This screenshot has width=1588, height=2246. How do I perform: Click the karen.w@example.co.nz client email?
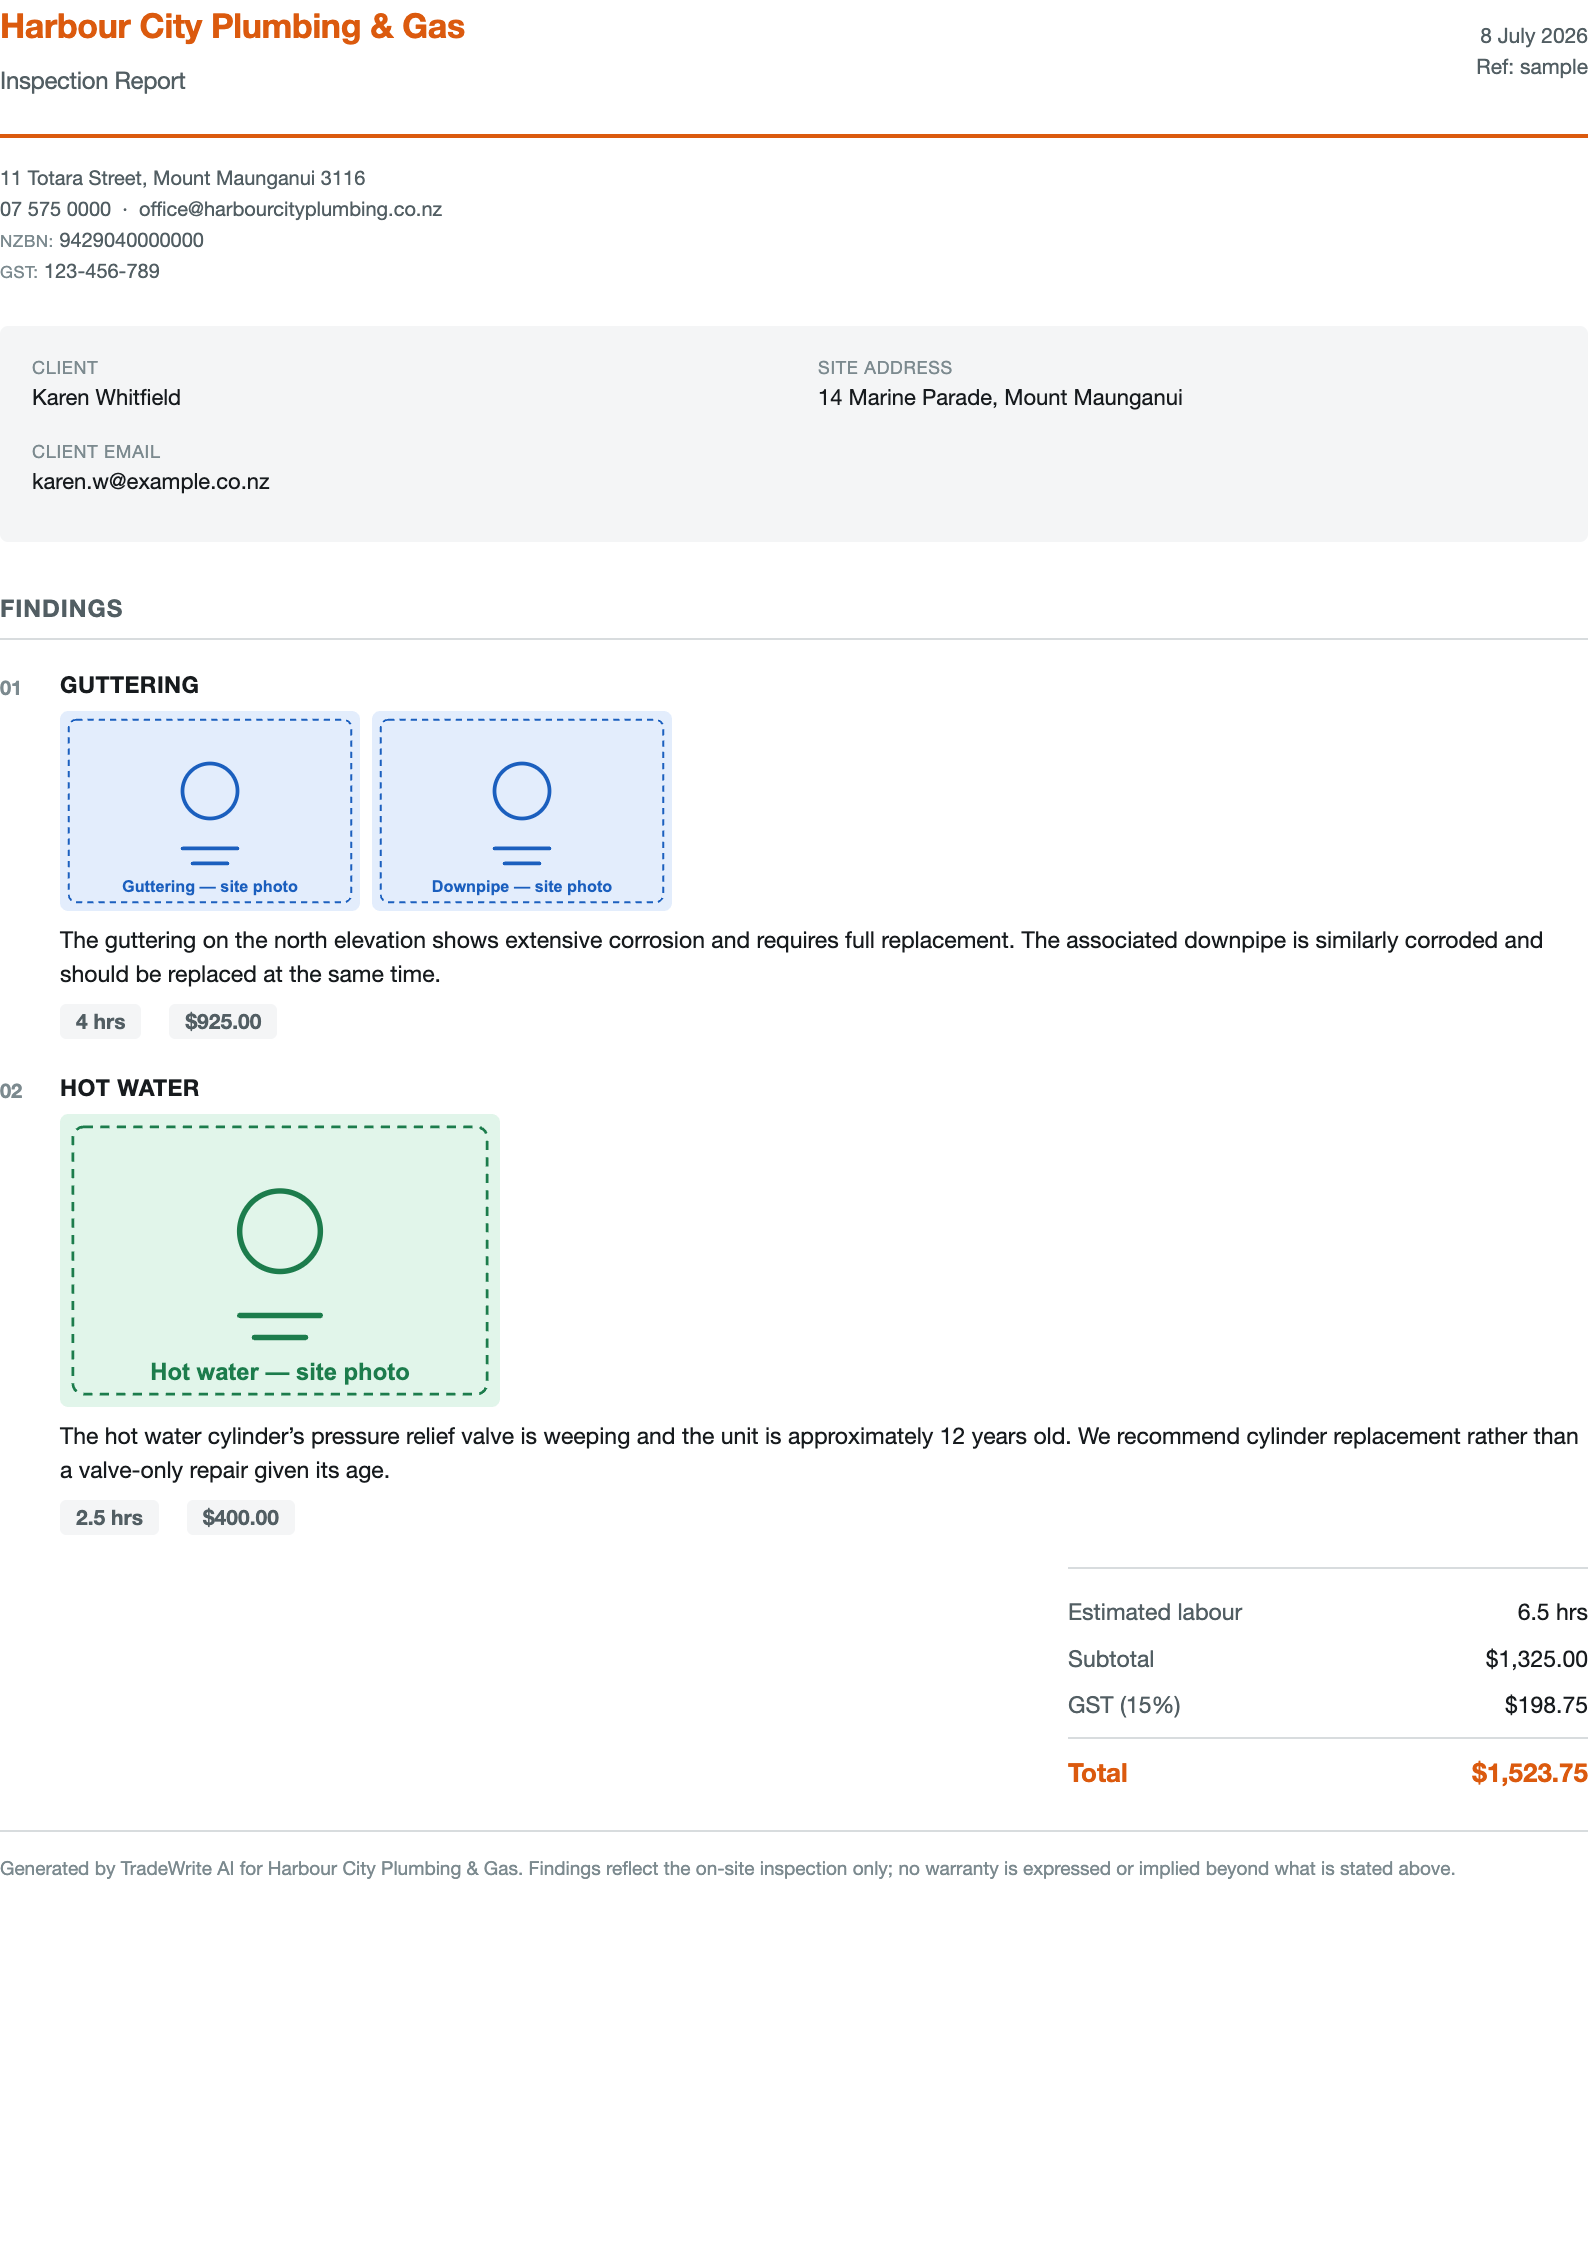151,481
